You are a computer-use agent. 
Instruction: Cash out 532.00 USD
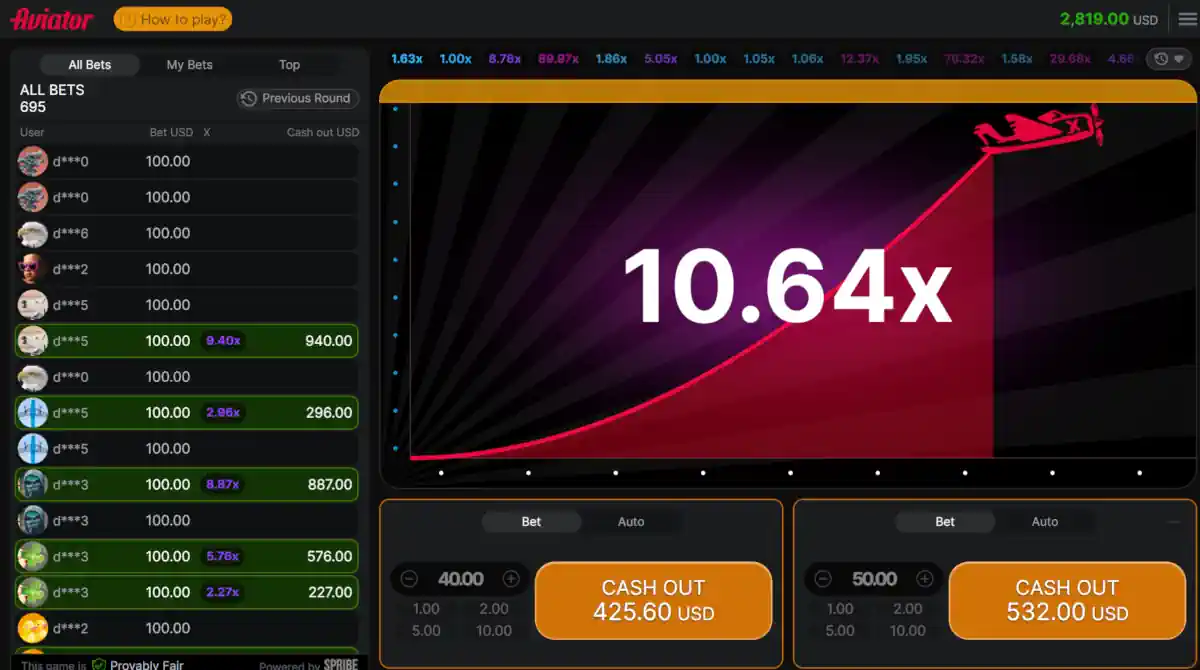pyautogui.click(x=1067, y=600)
